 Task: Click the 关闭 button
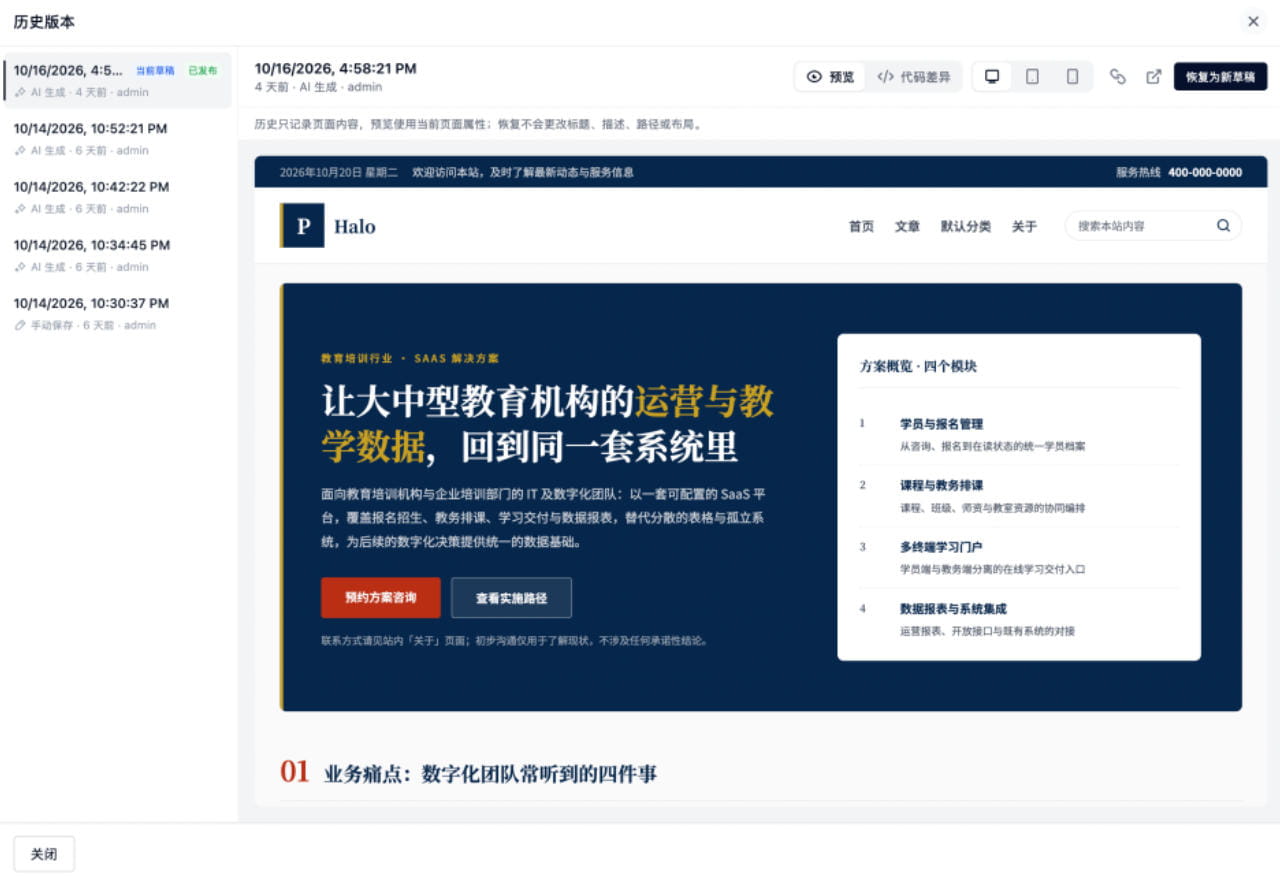[44, 854]
